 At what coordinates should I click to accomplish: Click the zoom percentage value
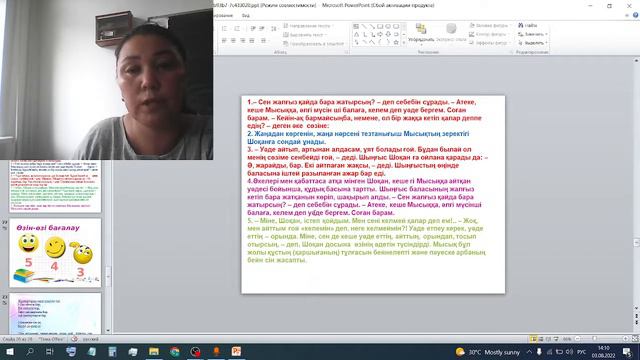567,339
